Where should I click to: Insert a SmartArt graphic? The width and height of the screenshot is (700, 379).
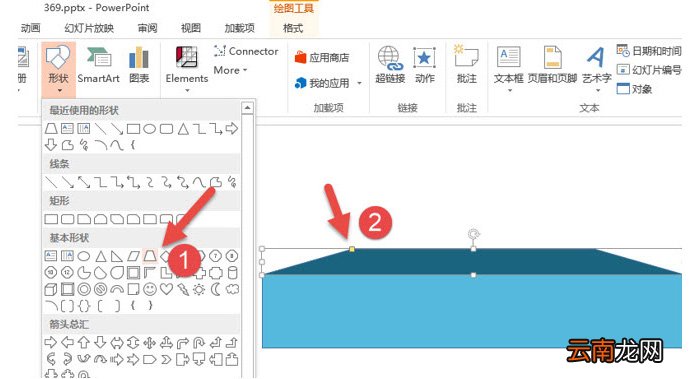click(x=98, y=65)
